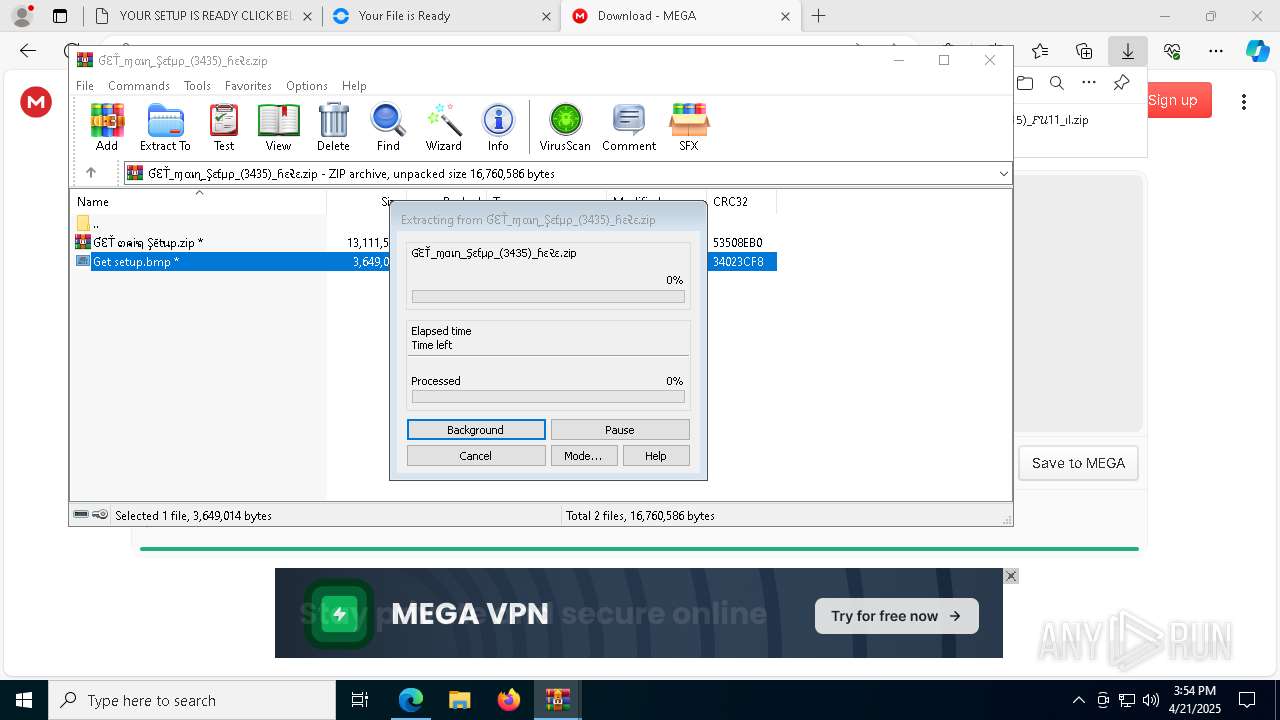Click the Edge downloads arrow icon
This screenshot has height=720, width=1280.
pyautogui.click(x=1127, y=51)
